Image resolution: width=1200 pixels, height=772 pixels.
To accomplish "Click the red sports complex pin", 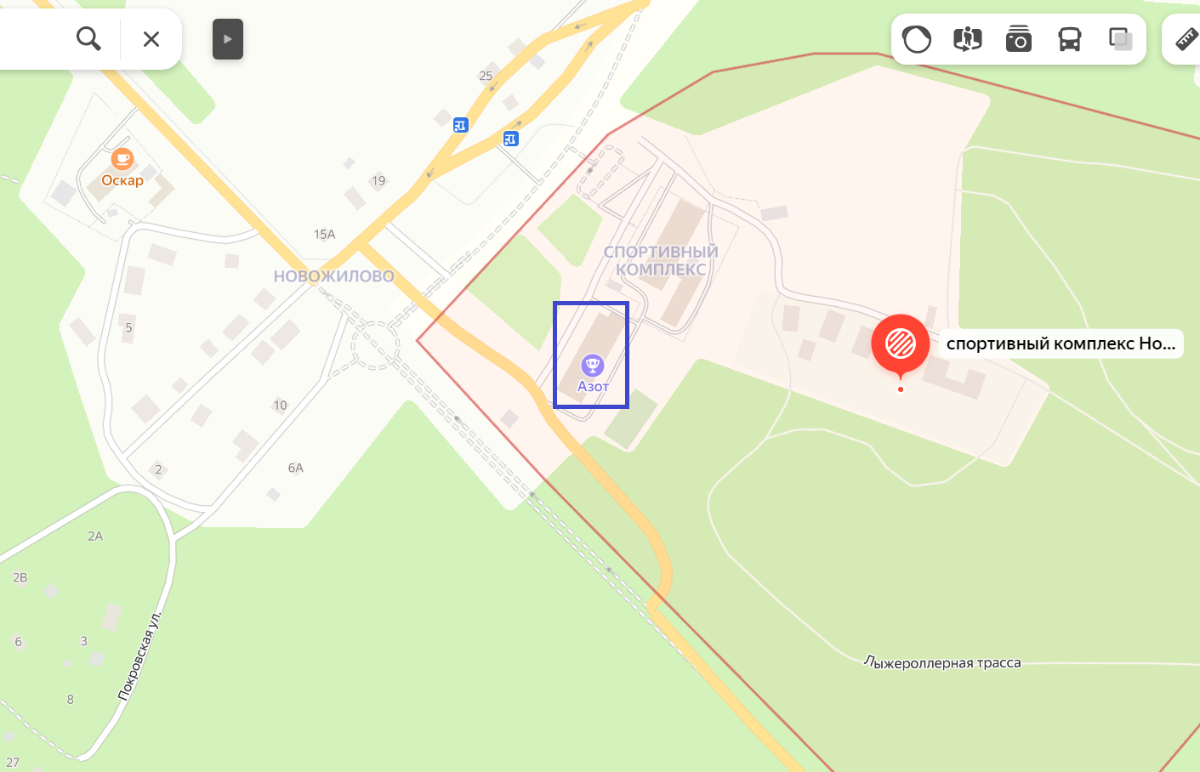I will click(900, 344).
